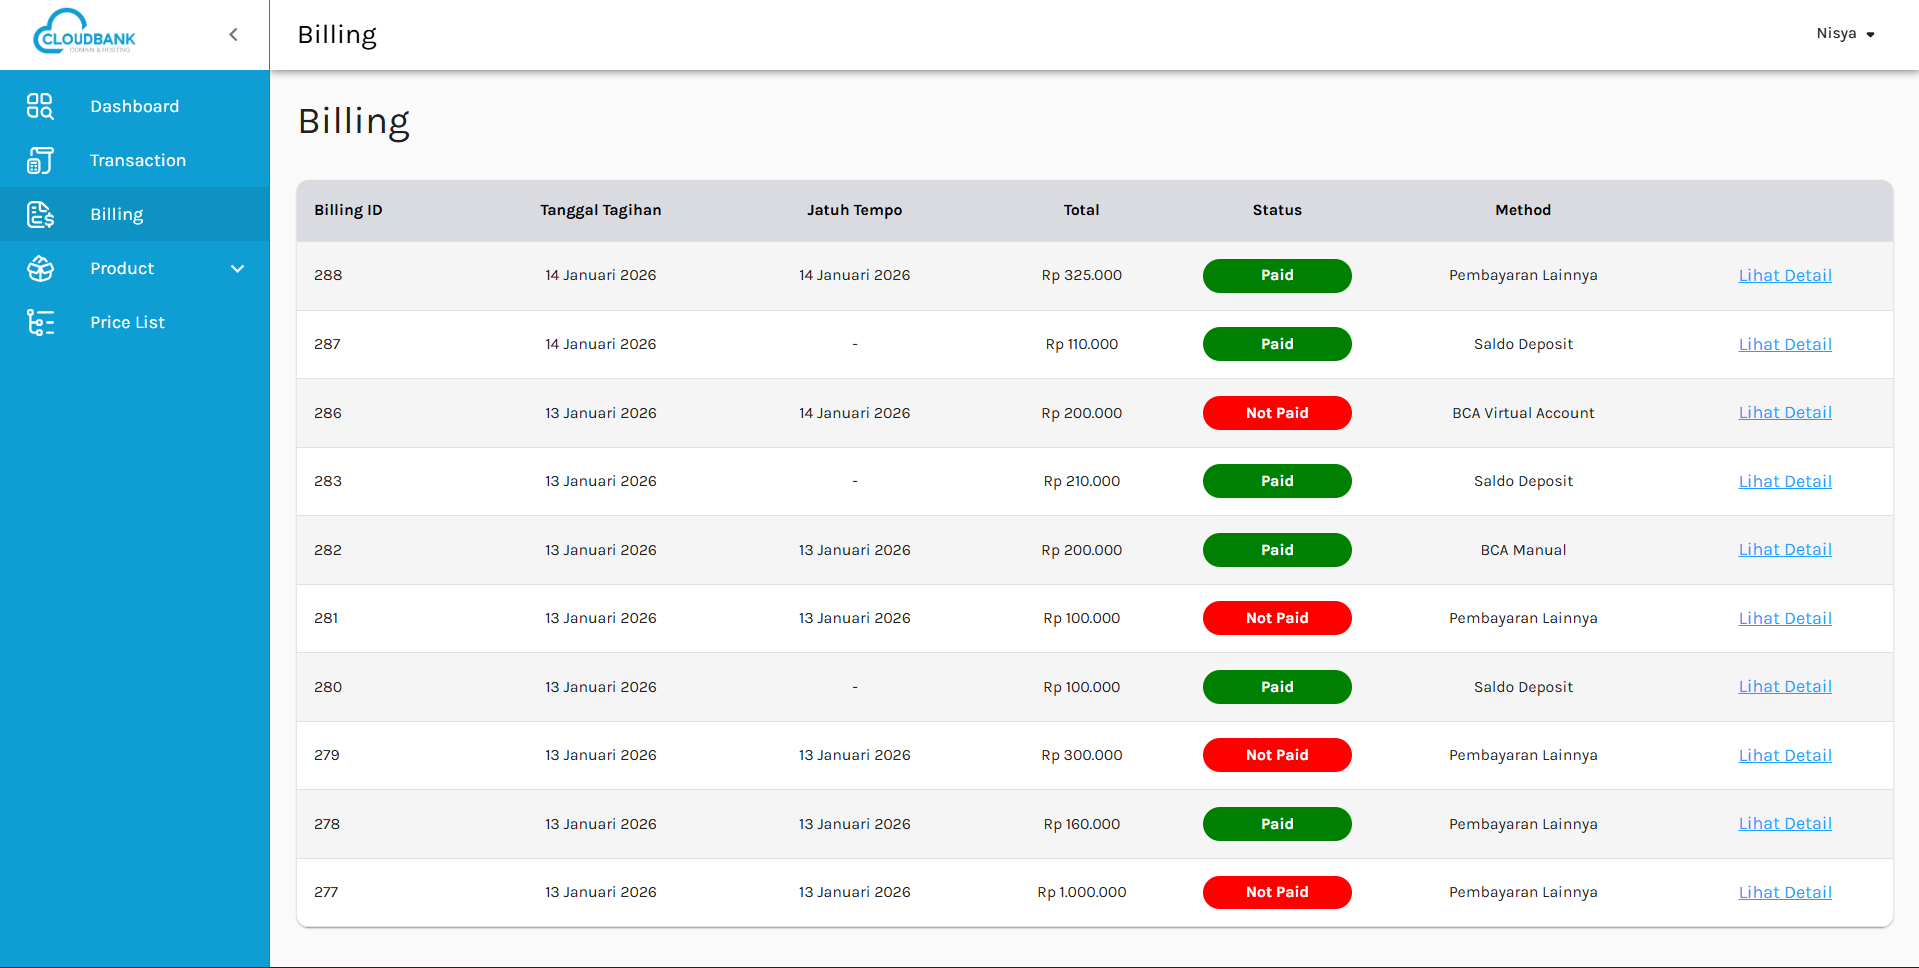Image resolution: width=1919 pixels, height=968 pixels.
Task: Open the Dashboard menu item
Action: pos(134,106)
